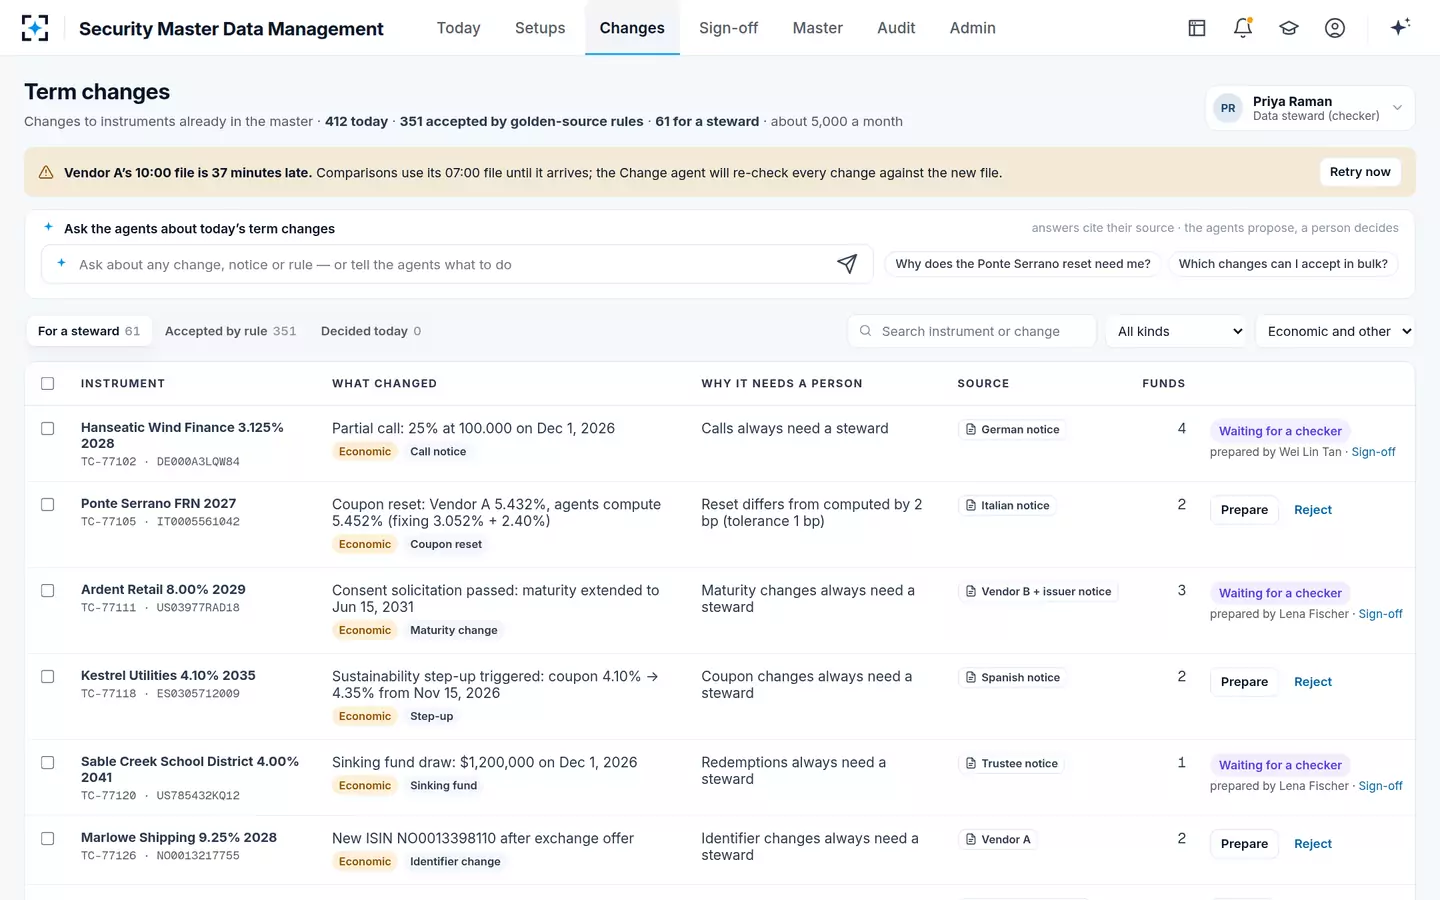
Task: Open Sign-off link for Hanseatic Wind Finance
Action: (1373, 452)
